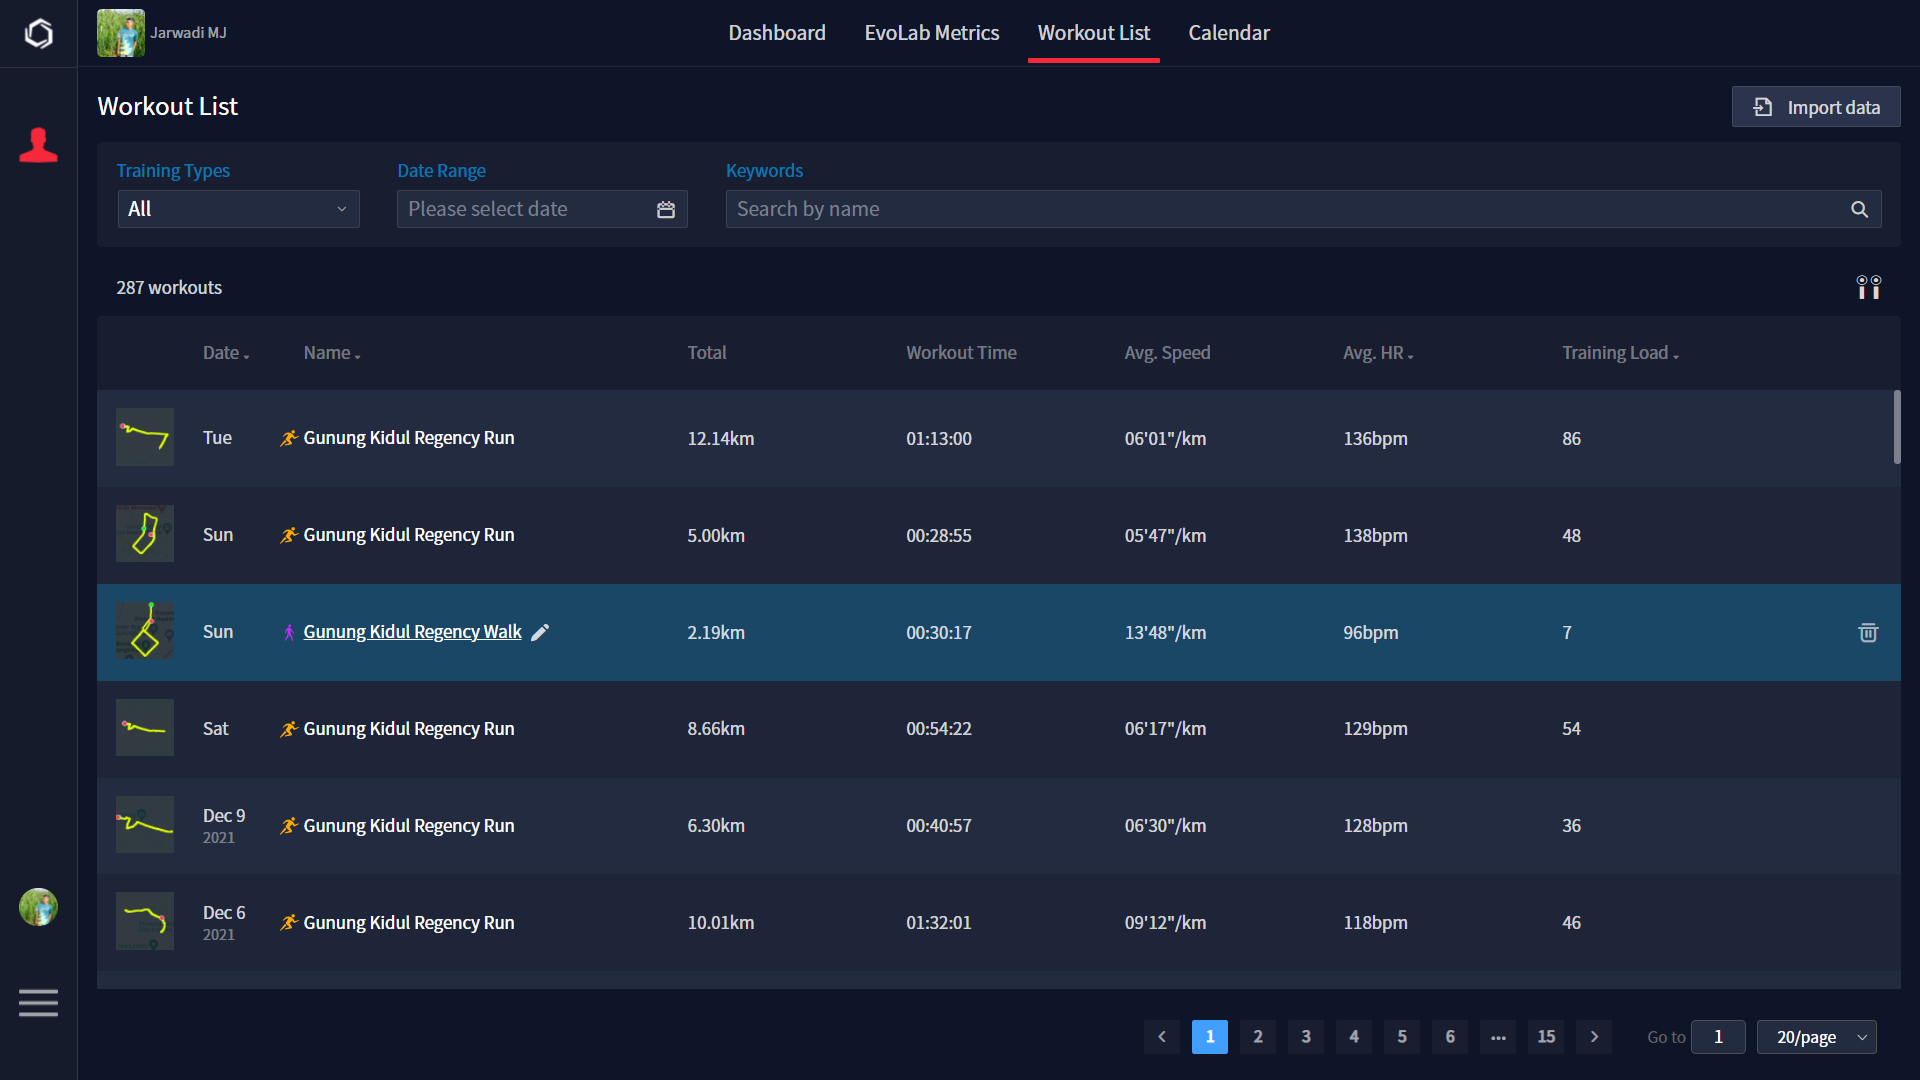Viewport: 1920px width, 1080px height.
Task: Click the compare workouts icon
Action: tap(1868, 288)
